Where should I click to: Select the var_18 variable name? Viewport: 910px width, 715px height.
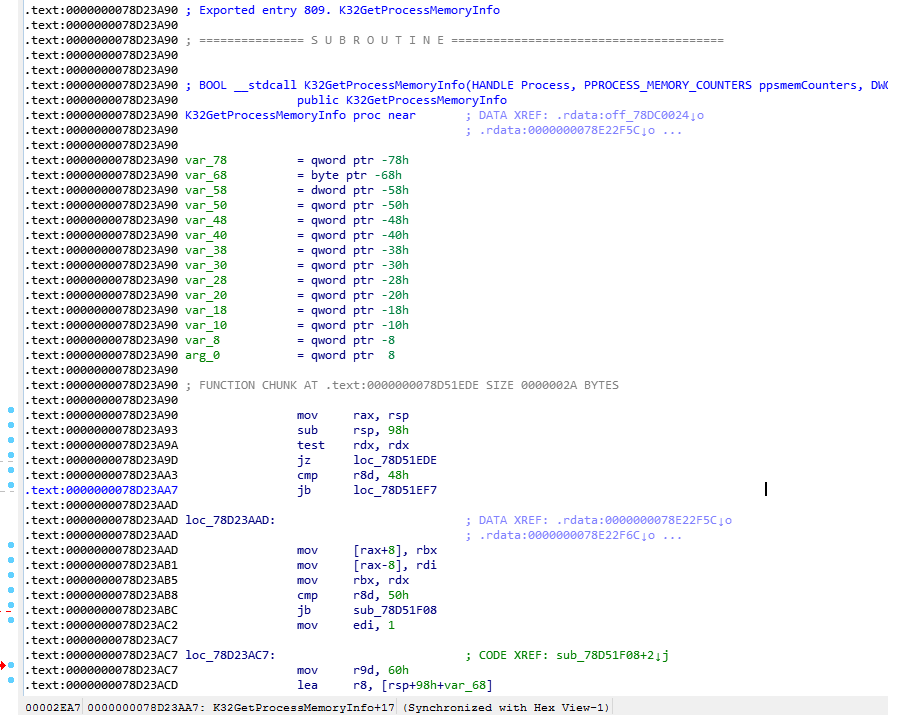[206, 310]
